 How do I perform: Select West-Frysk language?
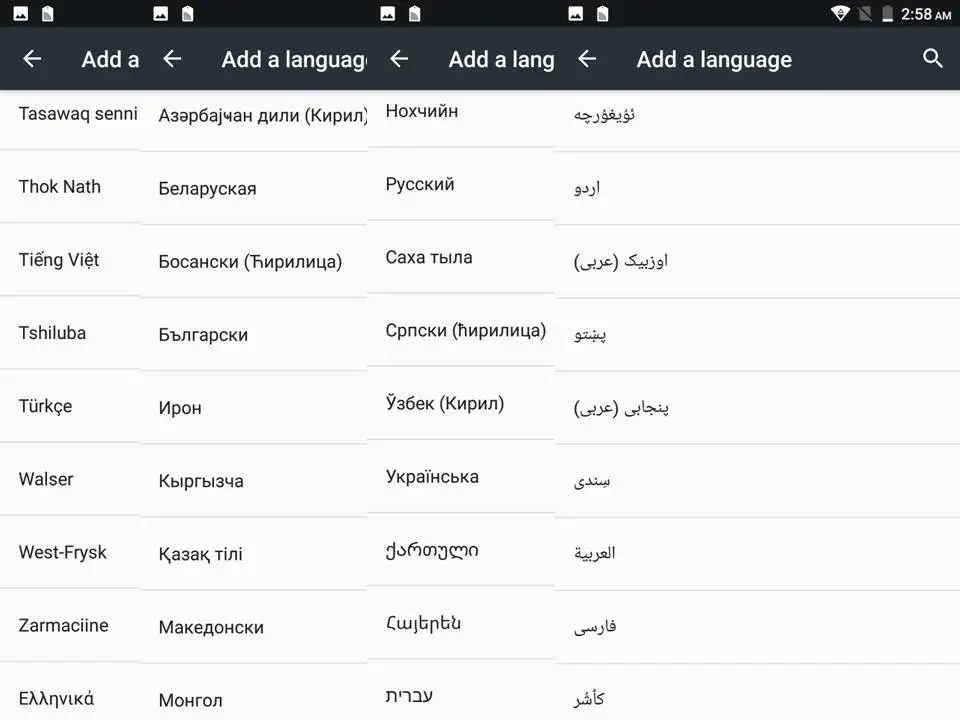click(x=62, y=552)
